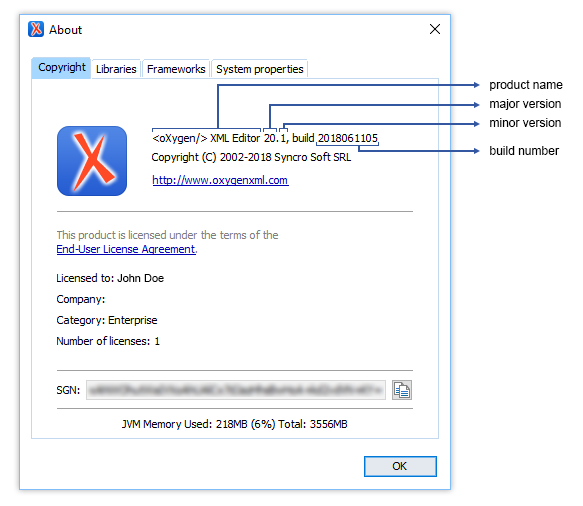Click the 'product name' annotation label

tap(526, 85)
